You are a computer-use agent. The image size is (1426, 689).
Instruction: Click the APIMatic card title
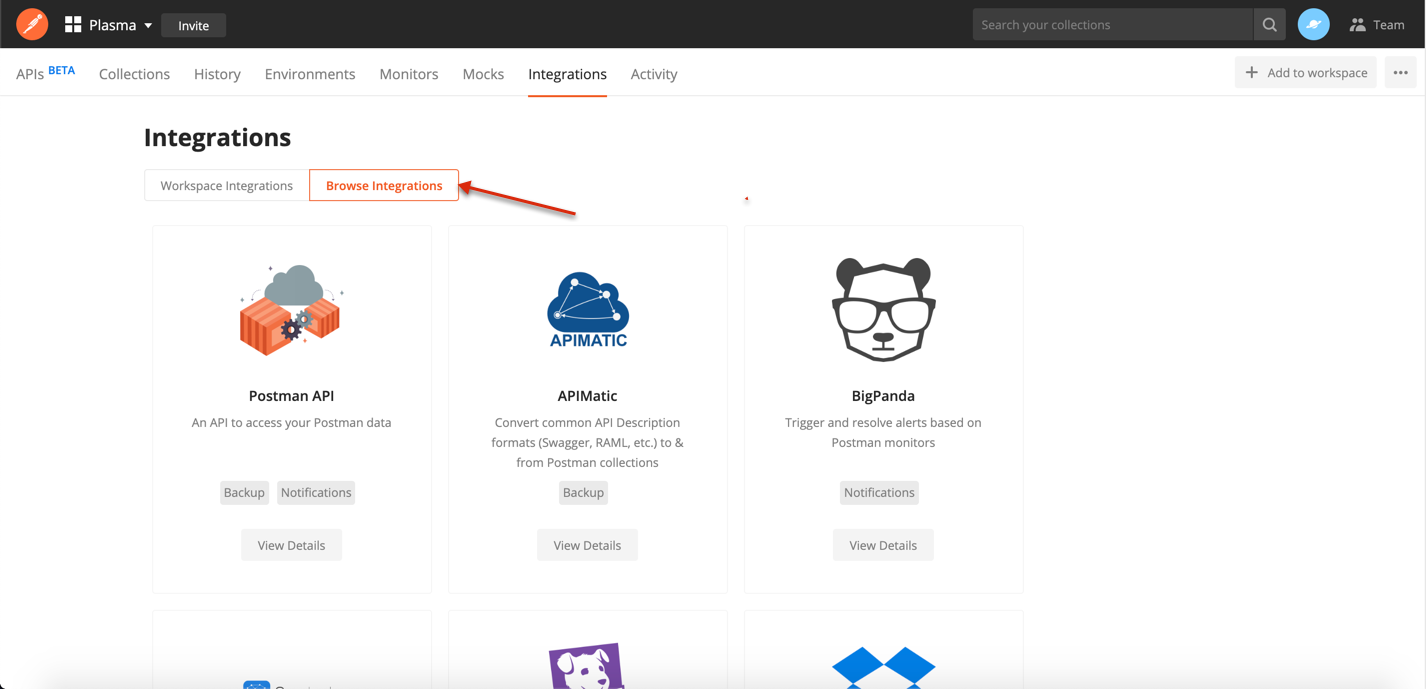pyautogui.click(x=587, y=396)
